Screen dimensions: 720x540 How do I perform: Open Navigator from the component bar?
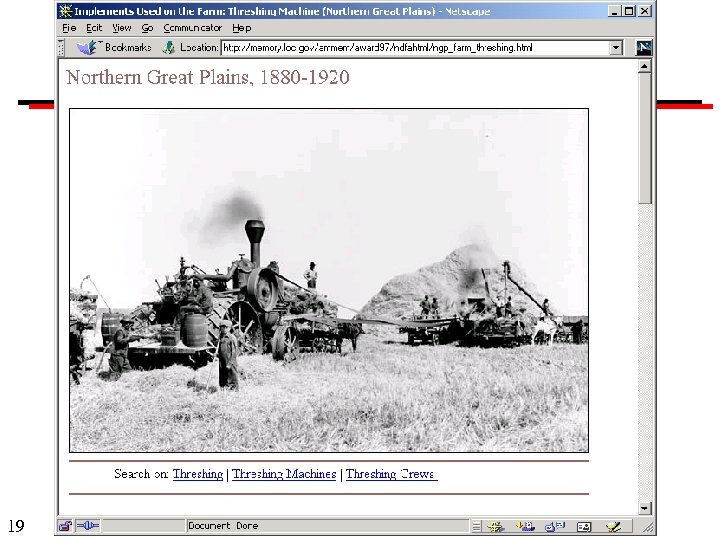(496, 526)
